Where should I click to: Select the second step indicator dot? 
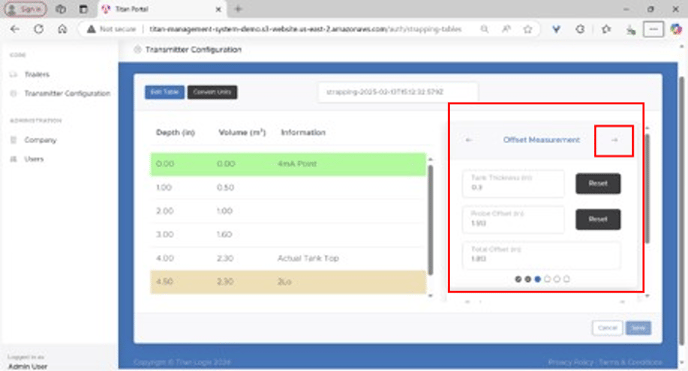528,279
